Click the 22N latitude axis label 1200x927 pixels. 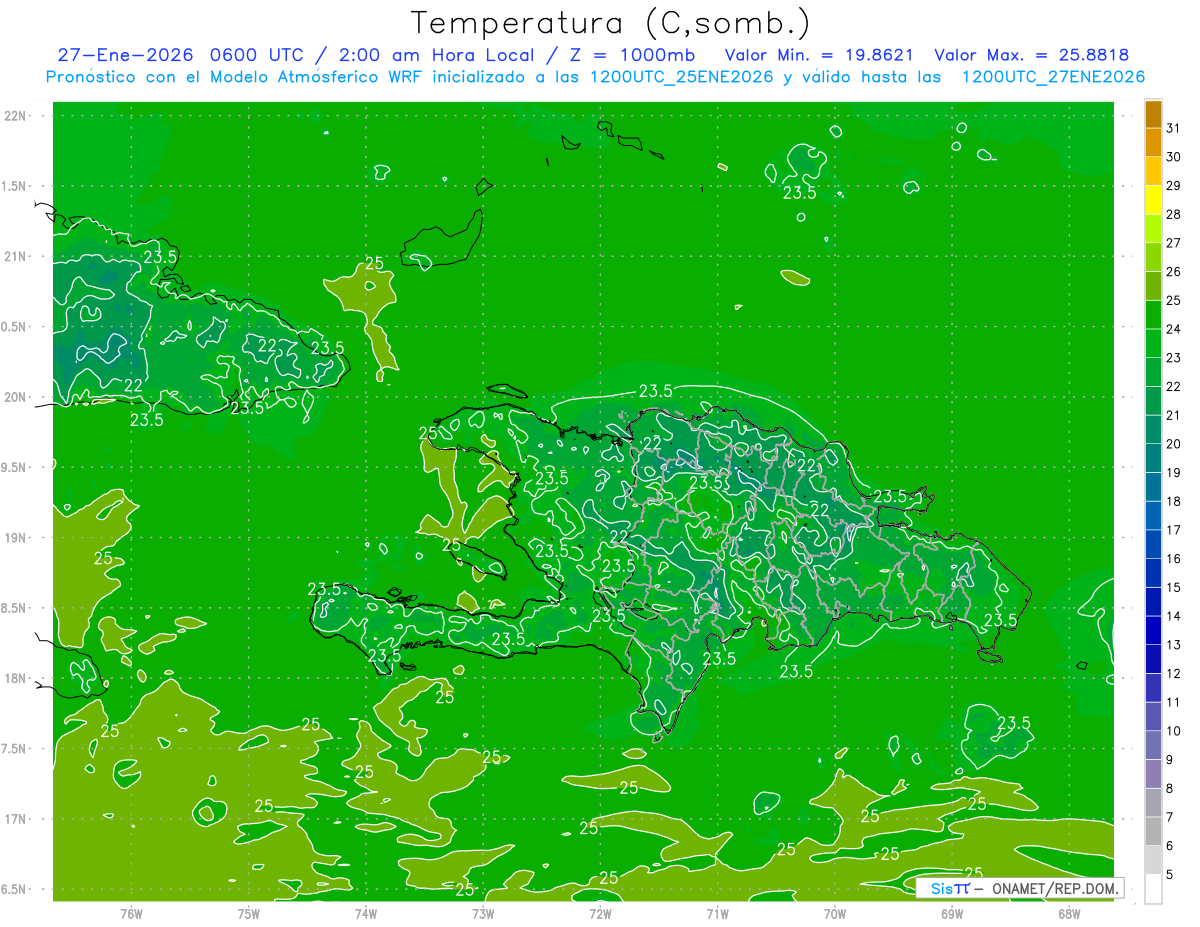point(16,116)
